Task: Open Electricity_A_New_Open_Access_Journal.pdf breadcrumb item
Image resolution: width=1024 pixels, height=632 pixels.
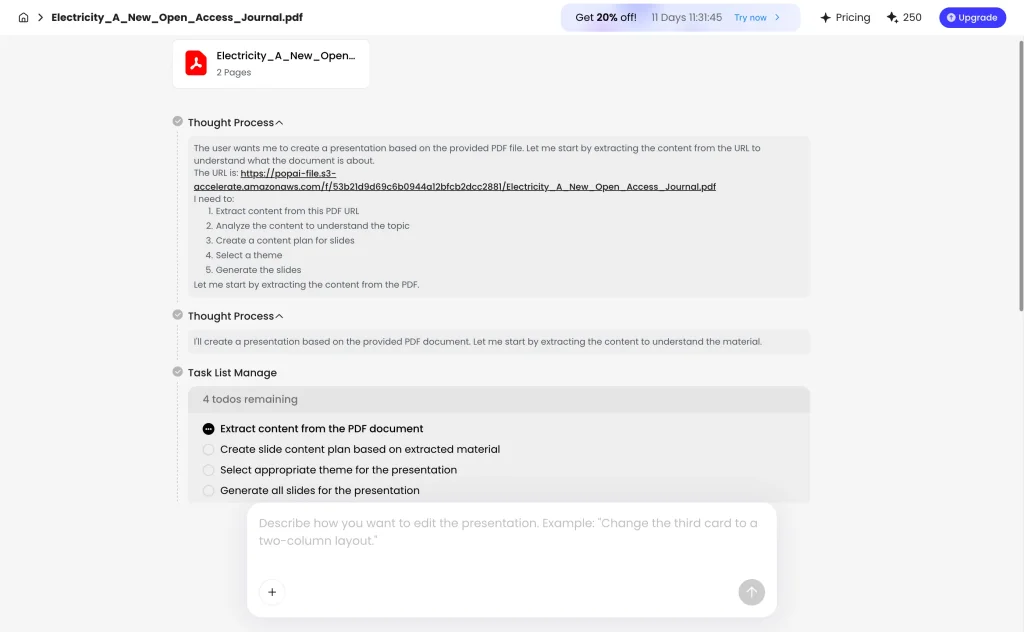Action: coord(177,18)
